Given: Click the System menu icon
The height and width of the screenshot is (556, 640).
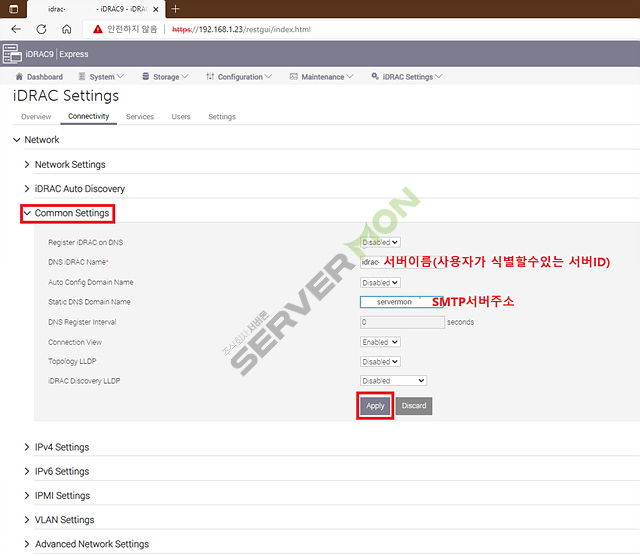Looking at the screenshot, I should (82, 76).
